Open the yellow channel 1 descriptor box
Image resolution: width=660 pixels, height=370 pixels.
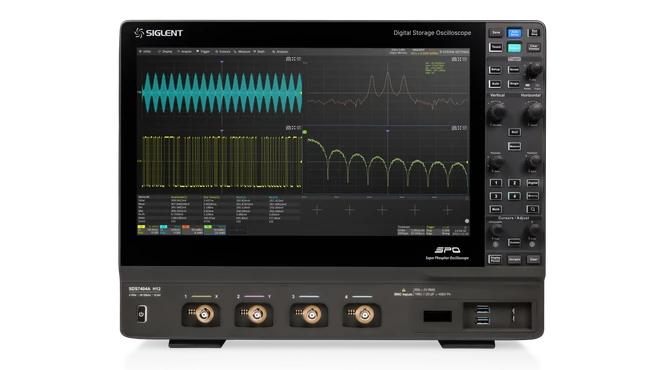point(148,229)
